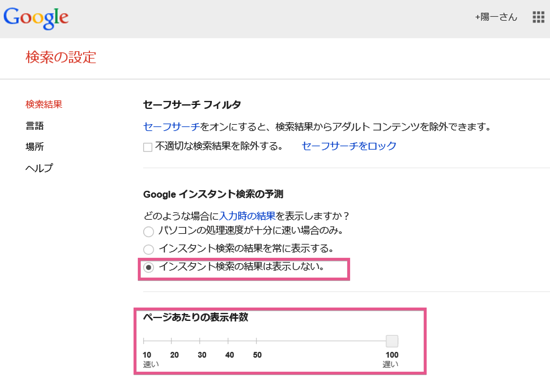Set results slider to the 10 tick
This screenshot has width=550, height=380.
tap(144, 341)
